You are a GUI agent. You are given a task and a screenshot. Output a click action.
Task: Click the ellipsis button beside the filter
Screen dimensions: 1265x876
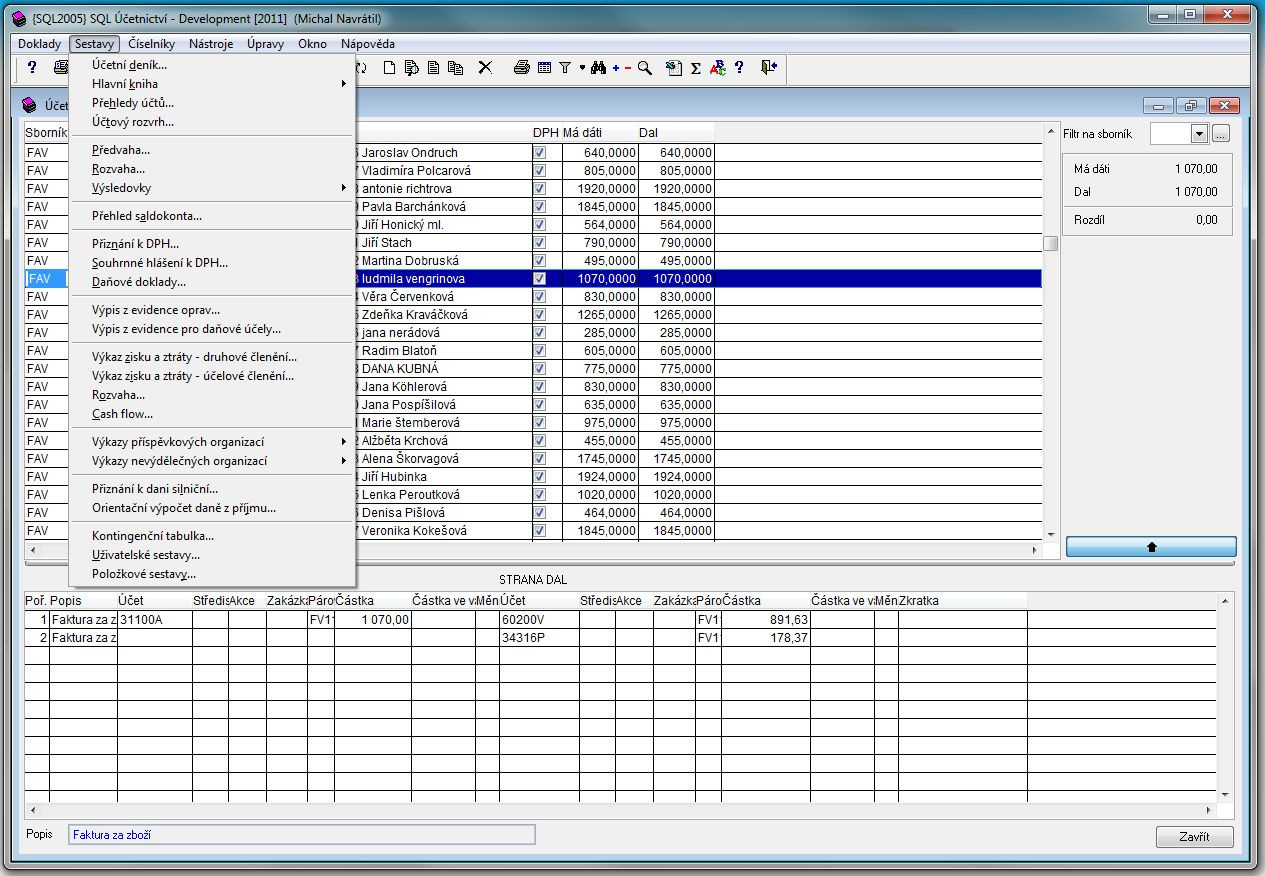(1221, 134)
